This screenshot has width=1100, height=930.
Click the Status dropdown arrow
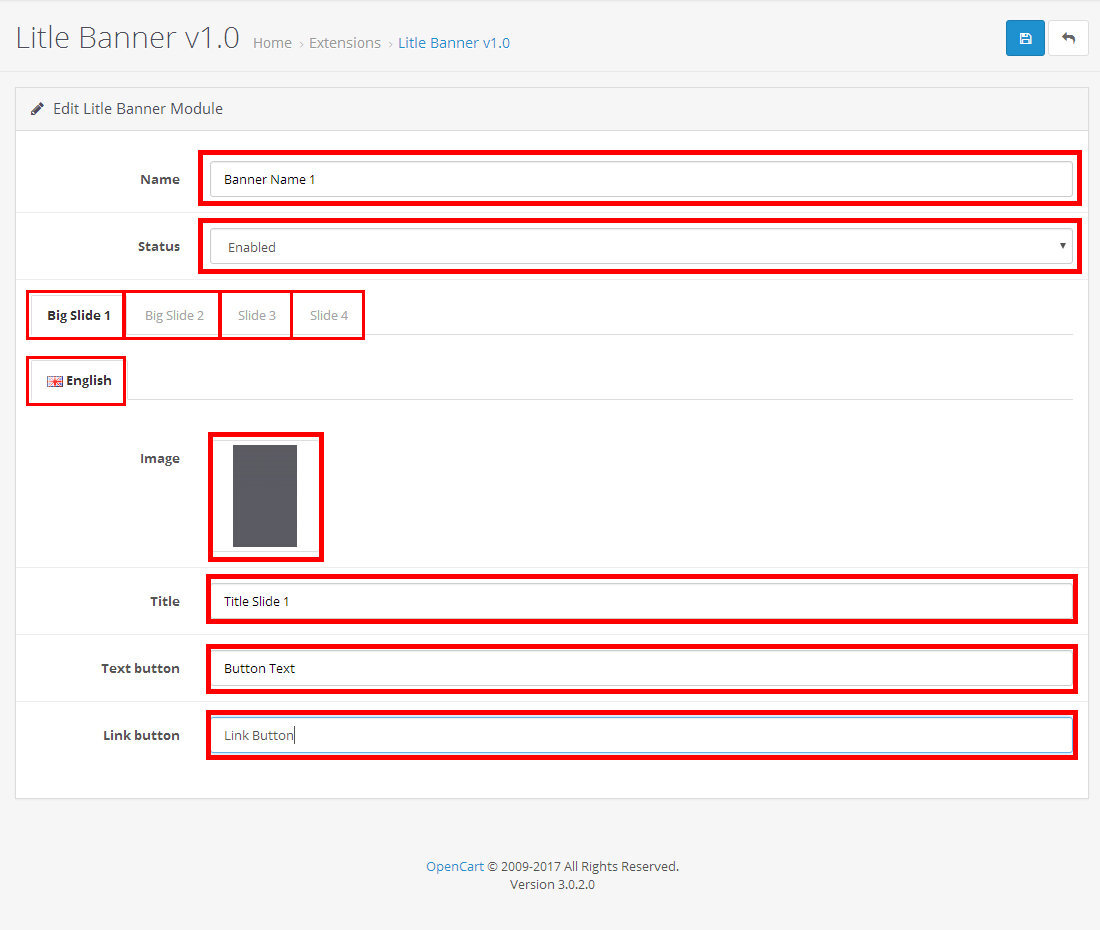pos(1061,246)
